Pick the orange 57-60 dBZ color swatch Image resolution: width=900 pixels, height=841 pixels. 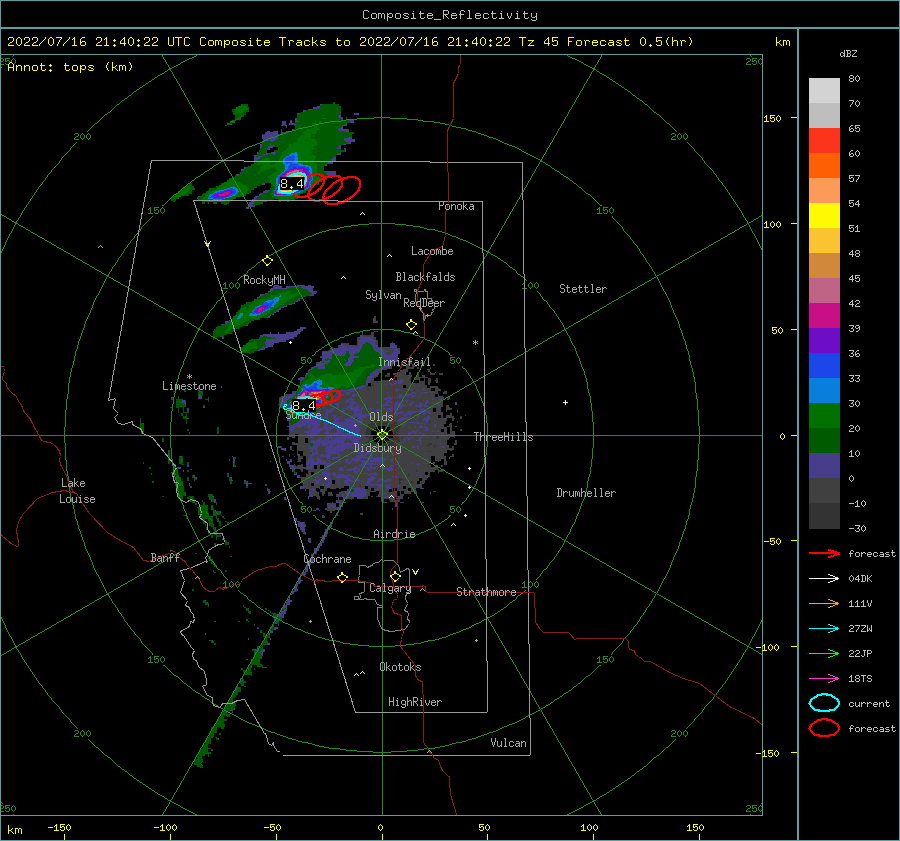pos(824,166)
